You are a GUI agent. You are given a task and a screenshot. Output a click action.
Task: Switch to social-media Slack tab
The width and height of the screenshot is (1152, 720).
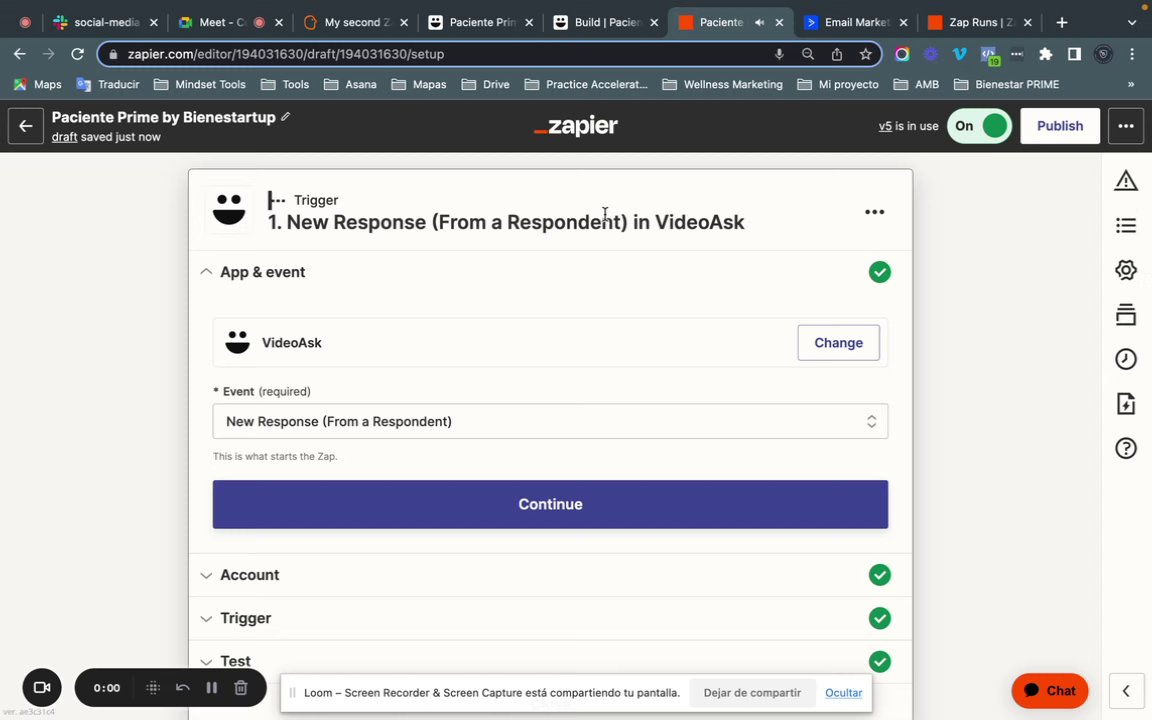pyautogui.click(x=107, y=22)
